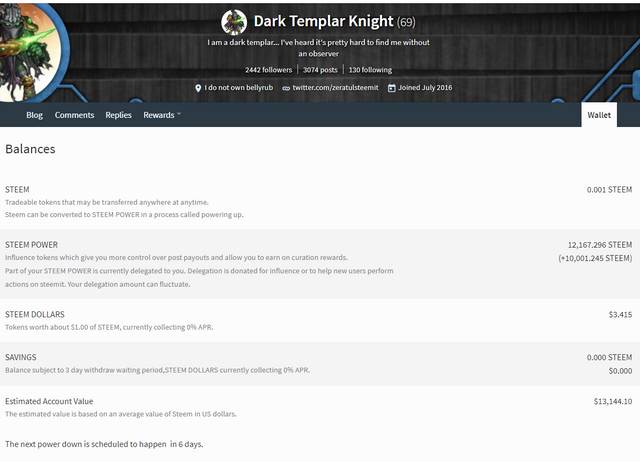Image resolution: width=640 pixels, height=462 pixels.
Task: Click the Dark Templar Knight profile name
Action: click(x=323, y=21)
